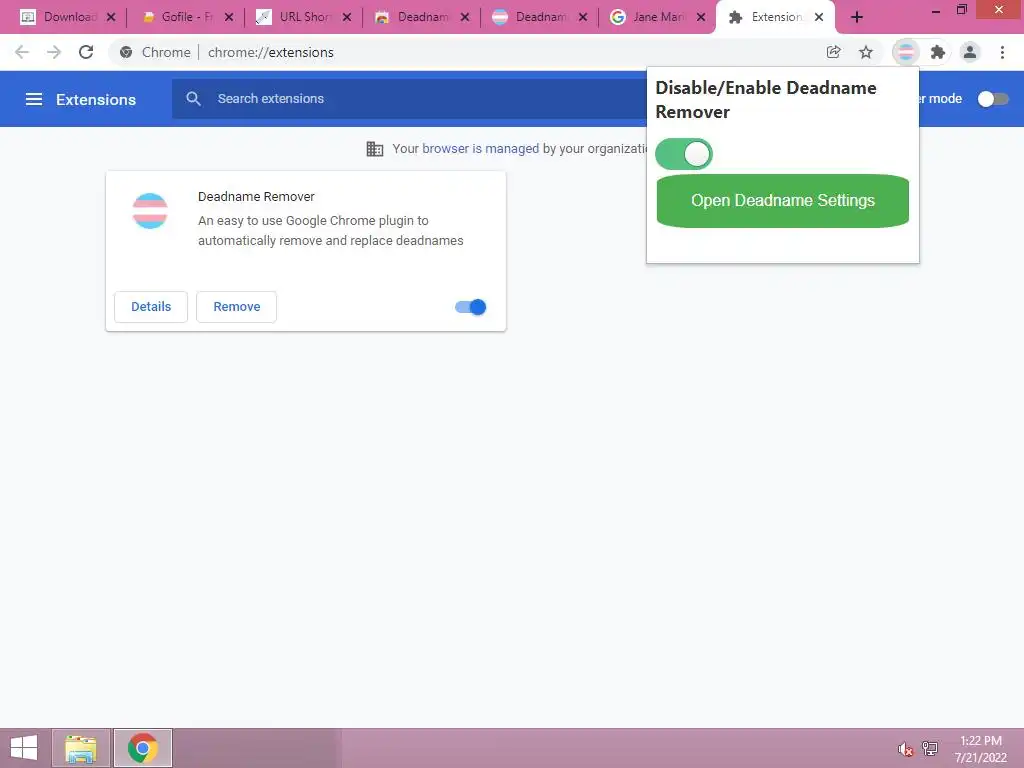Image resolution: width=1024 pixels, height=768 pixels.
Task: Click the share page icon in the address bar
Action: pyautogui.click(x=833, y=52)
